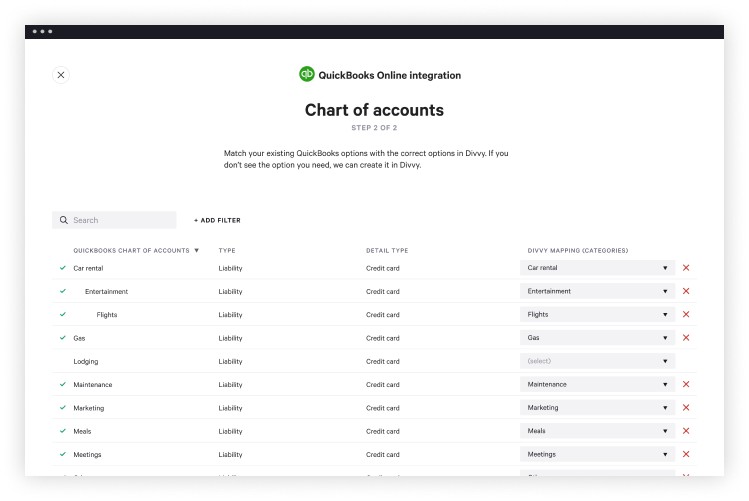Click Credit card detail in Meals row
Image resolution: width=749 pixels, height=501 pixels.
(x=383, y=431)
